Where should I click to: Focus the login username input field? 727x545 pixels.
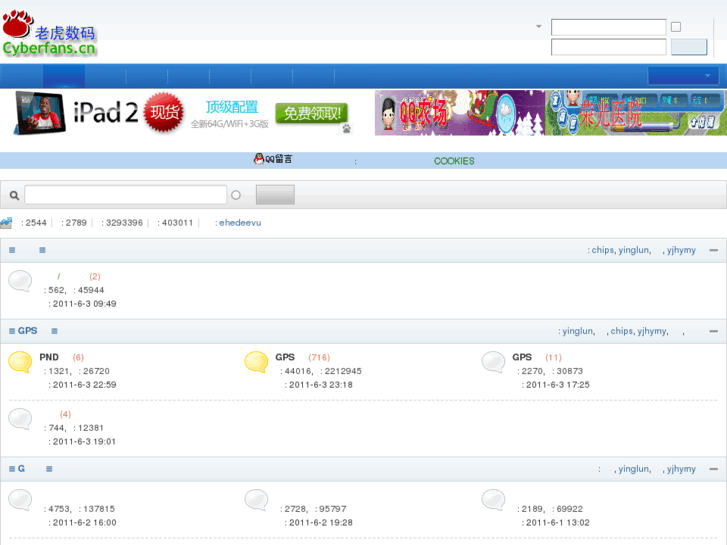[608, 27]
